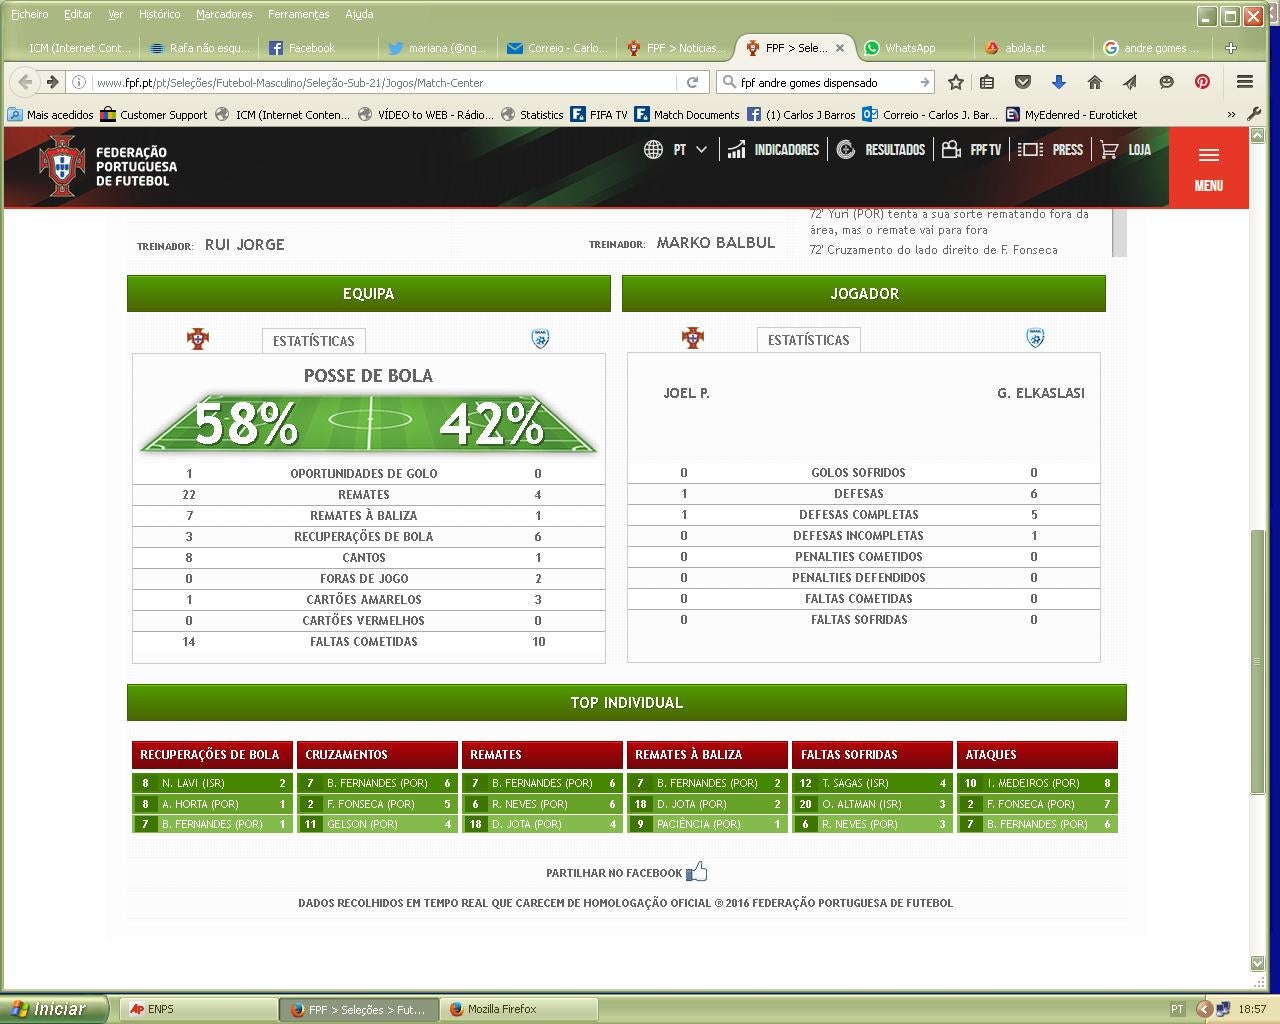Switch to the WhatsApp tab
This screenshot has width=1280, height=1024.
pos(908,48)
